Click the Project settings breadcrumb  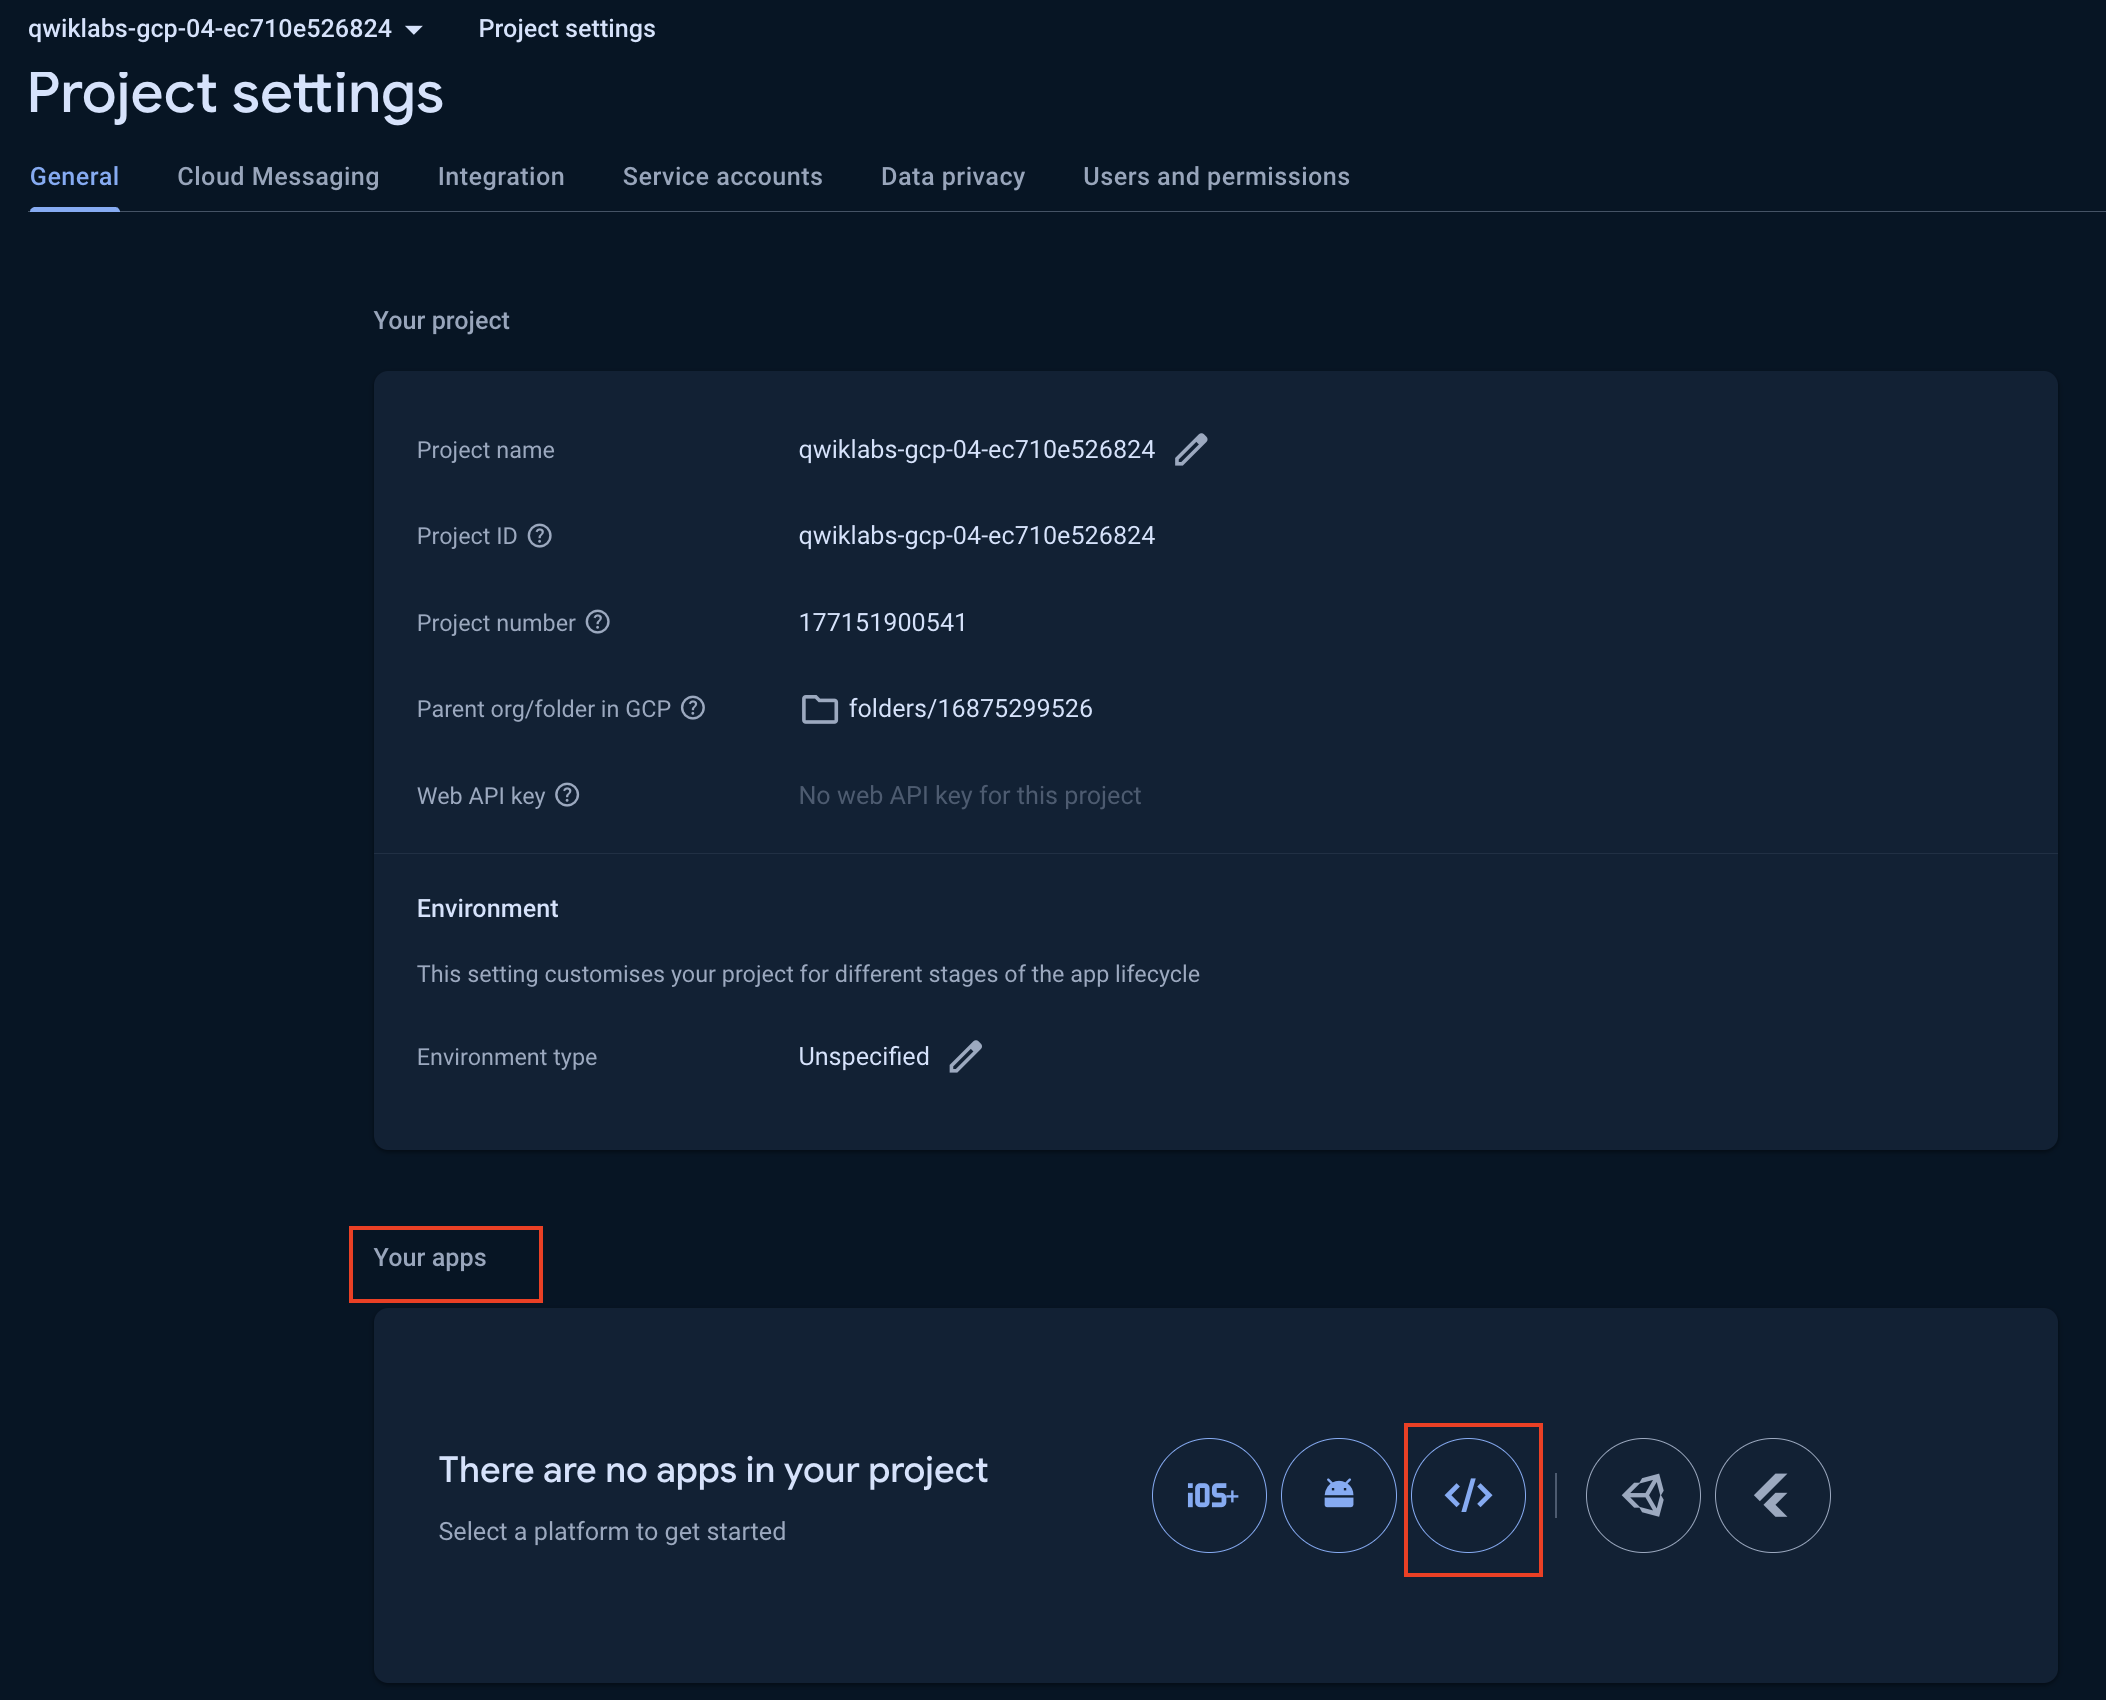567,29
